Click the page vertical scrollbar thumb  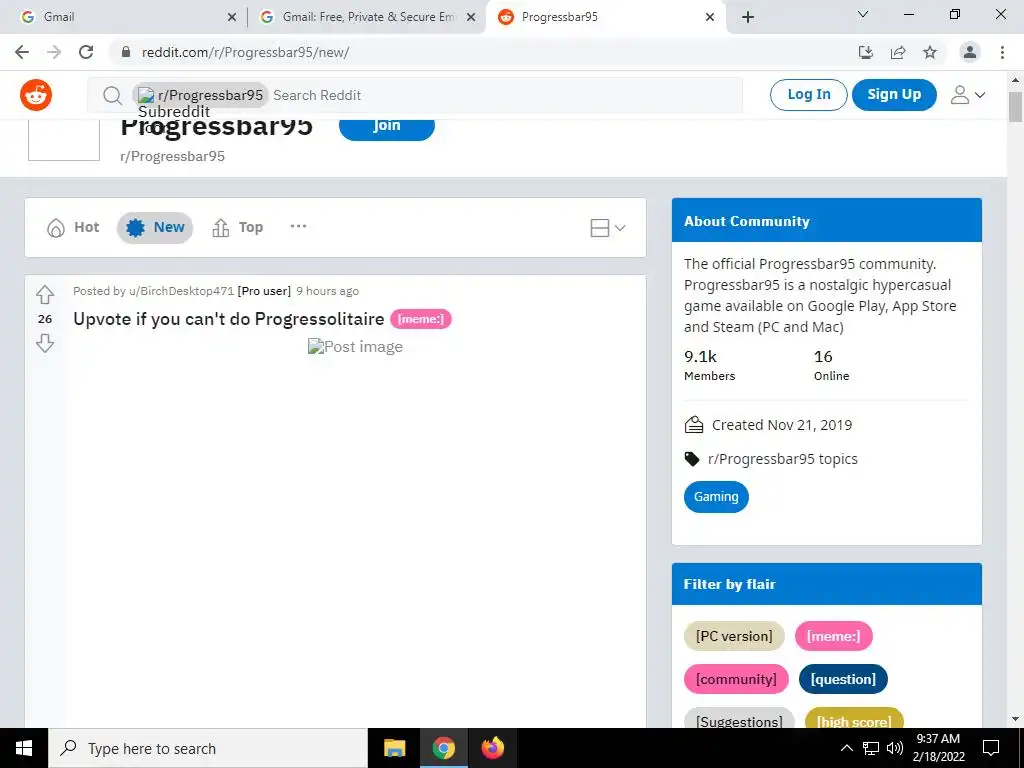(x=1016, y=107)
